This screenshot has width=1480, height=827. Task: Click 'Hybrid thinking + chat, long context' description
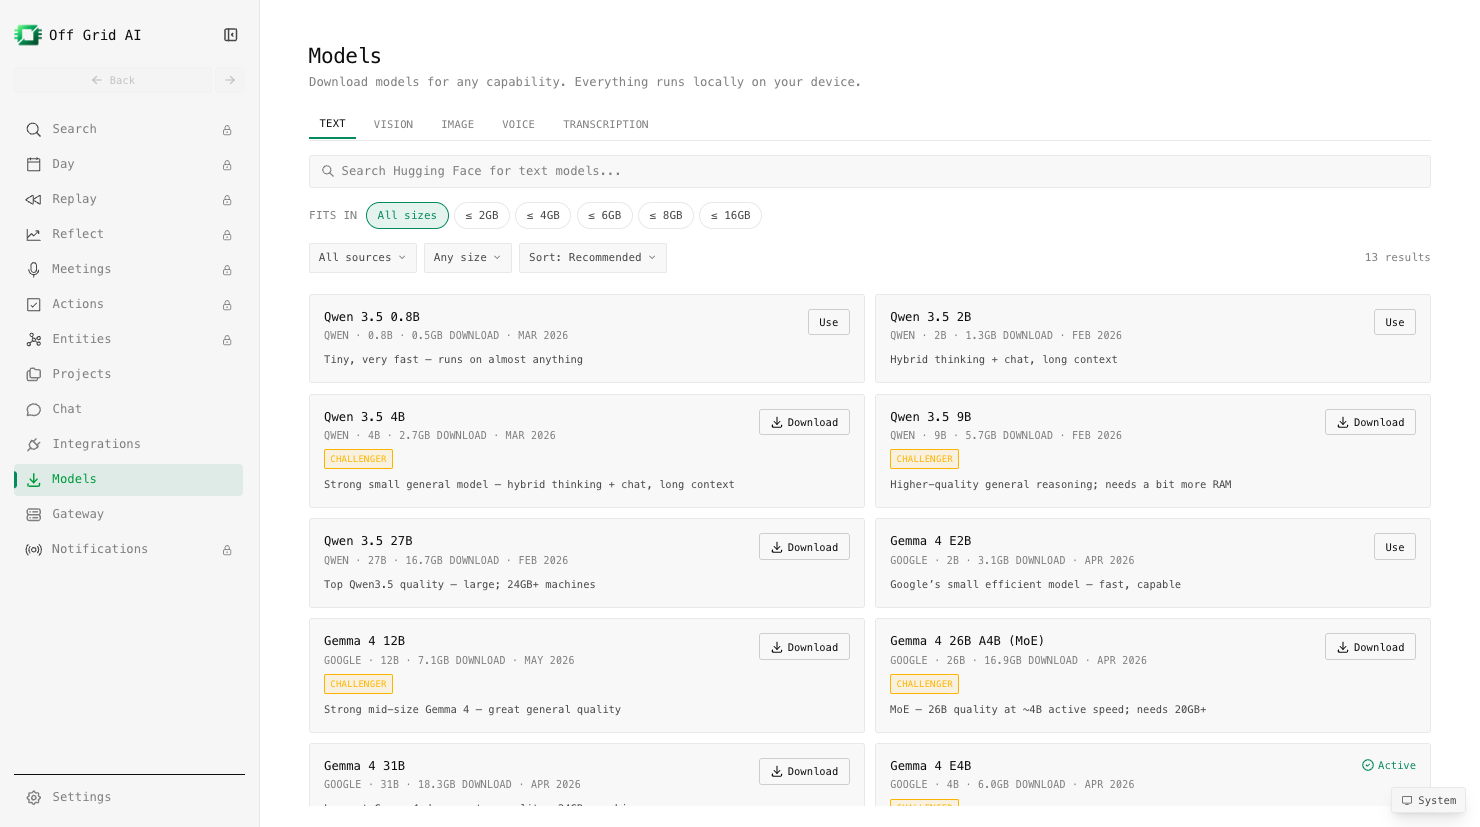[x=1003, y=360]
